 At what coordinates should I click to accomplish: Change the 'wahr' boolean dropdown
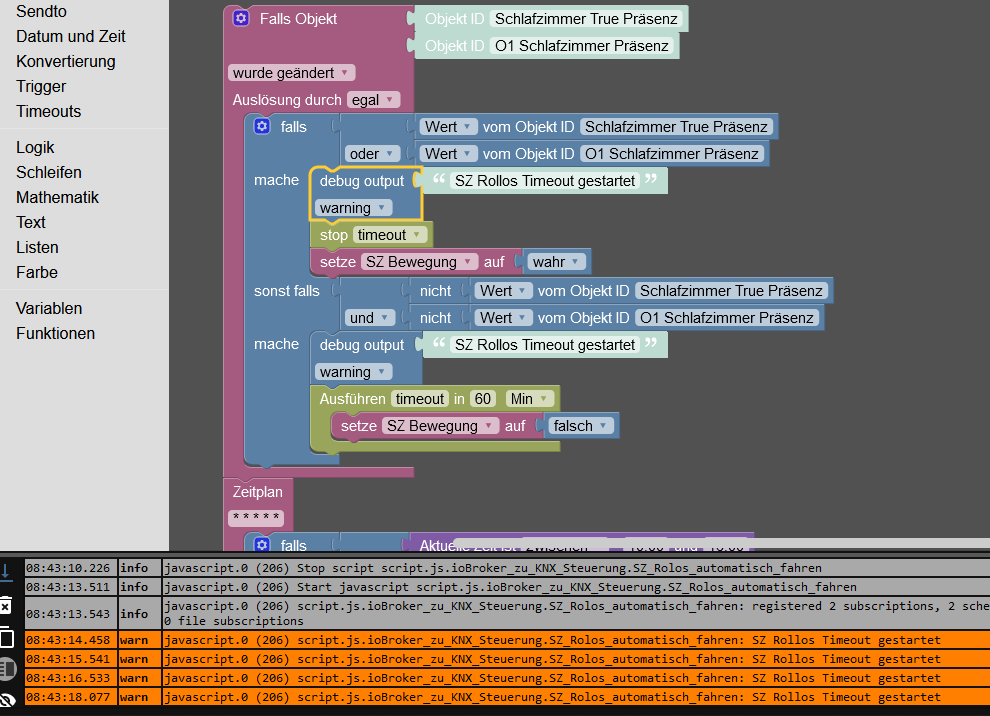click(556, 261)
